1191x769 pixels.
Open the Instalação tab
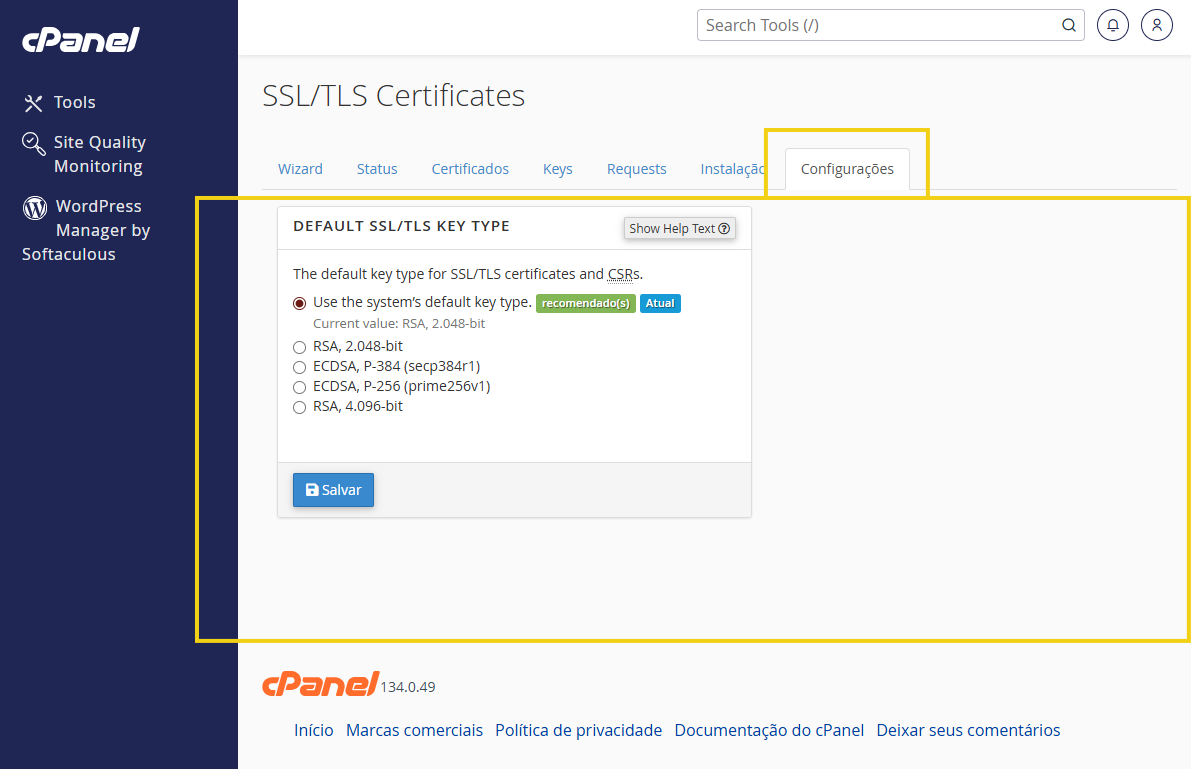(732, 169)
